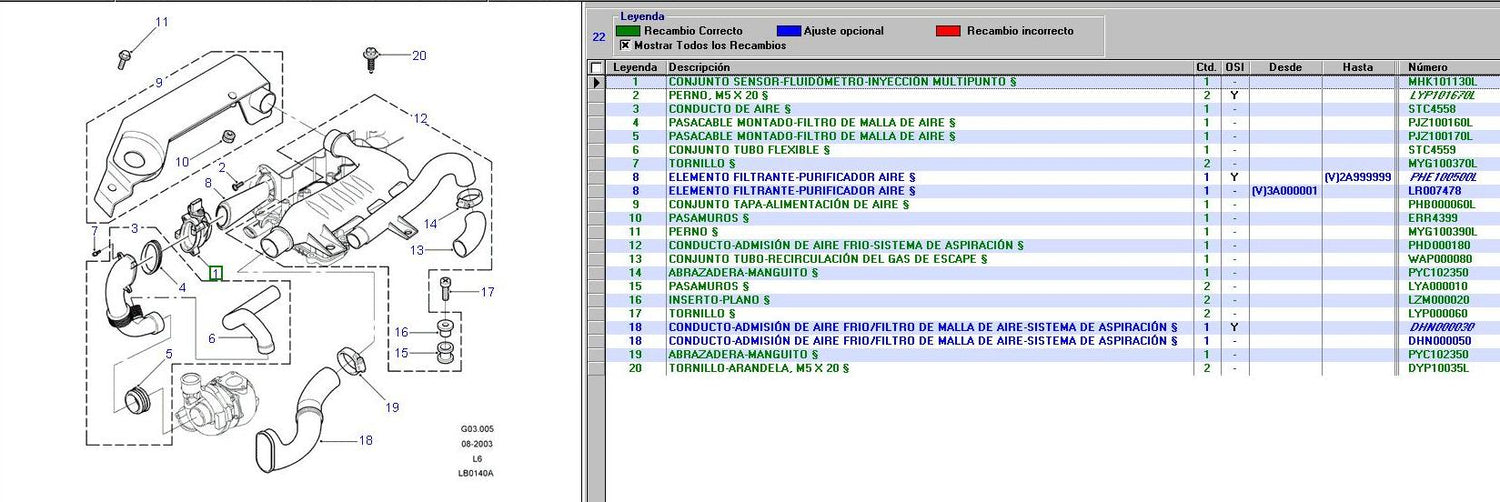Select row TORNILLO-ARANDELA, M5 X 20
The width and height of the screenshot is (1500, 502).
(x=758, y=368)
